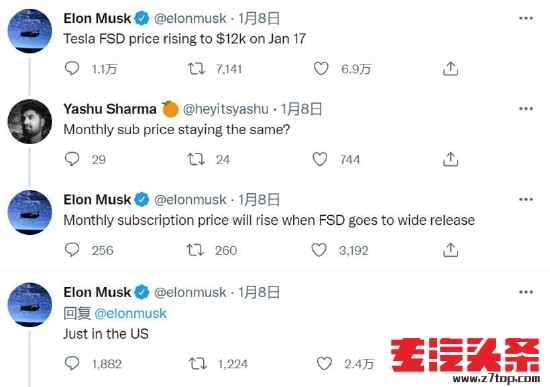Open the @heyitsyashu handle link

(226, 109)
